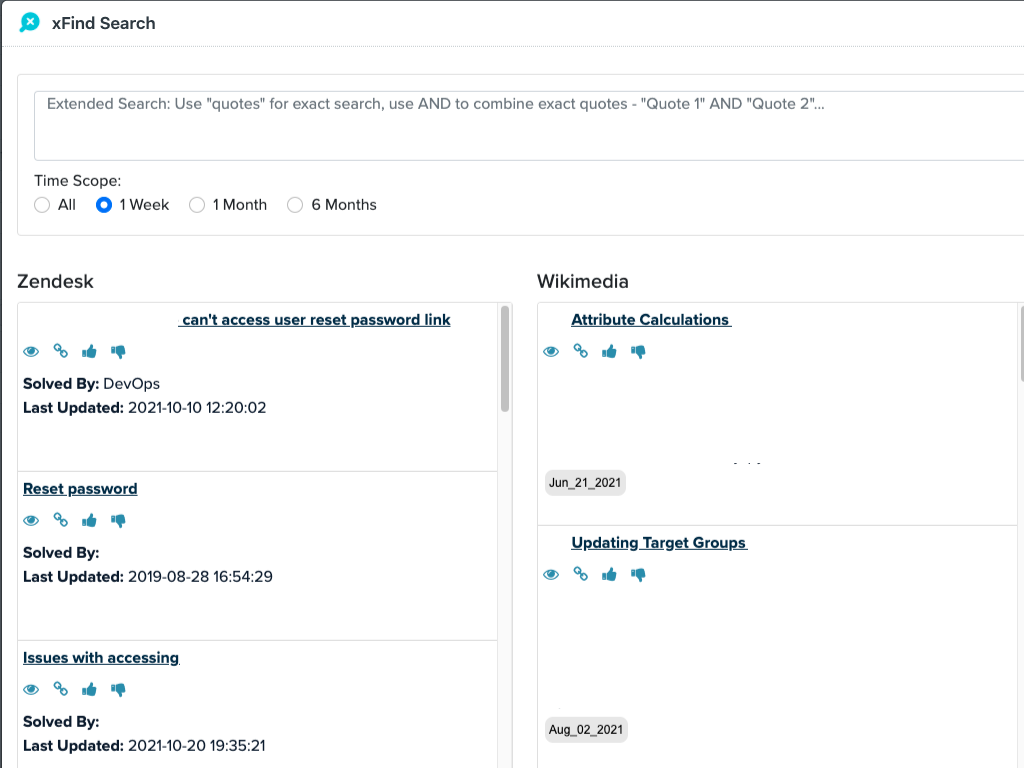The width and height of the screenshot is (1024, 768).
Task: Select the 1 Month time scope
Action: click(197, 205)
